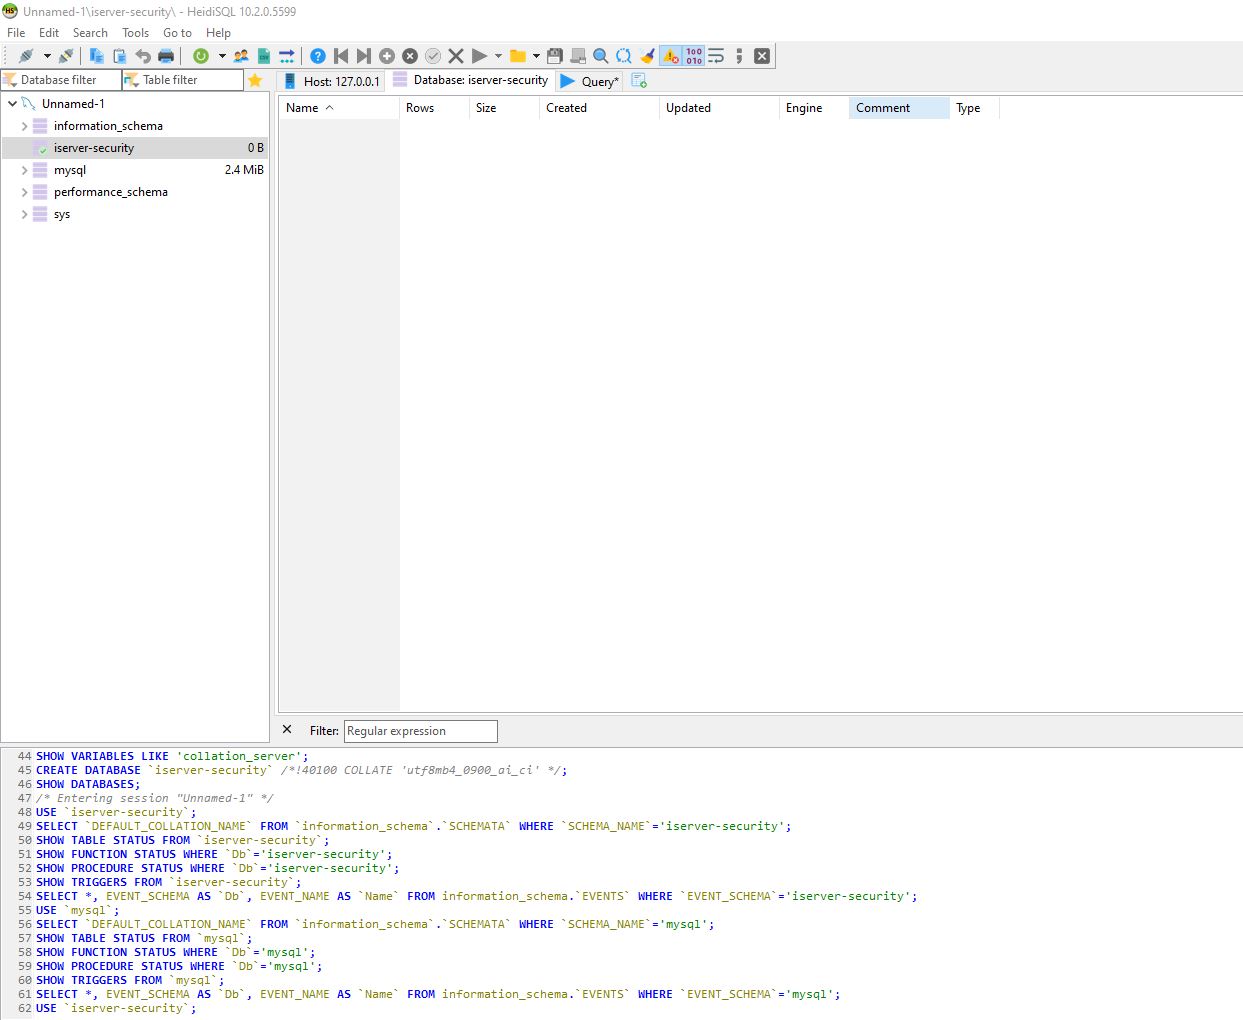Close the filter panel X button

coord(287,730)
